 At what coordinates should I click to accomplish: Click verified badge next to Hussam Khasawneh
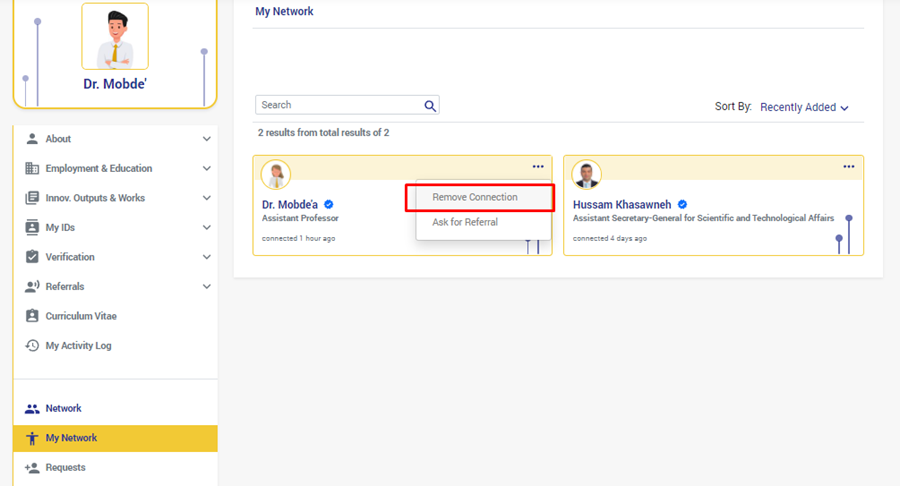tap(683, 205)
